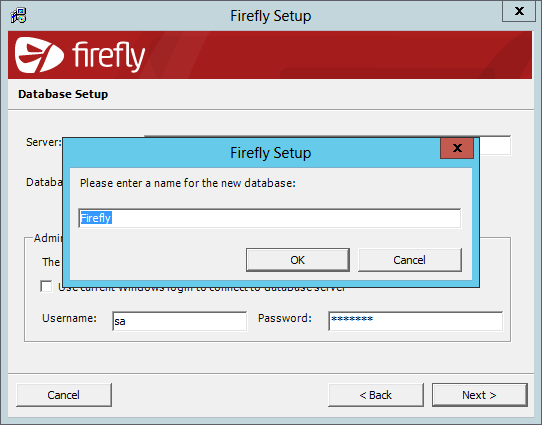Image resolution: width=542 pixels, height=425 pixels.
Task: Click the Server: label
Action: click(x=44, y=142)
